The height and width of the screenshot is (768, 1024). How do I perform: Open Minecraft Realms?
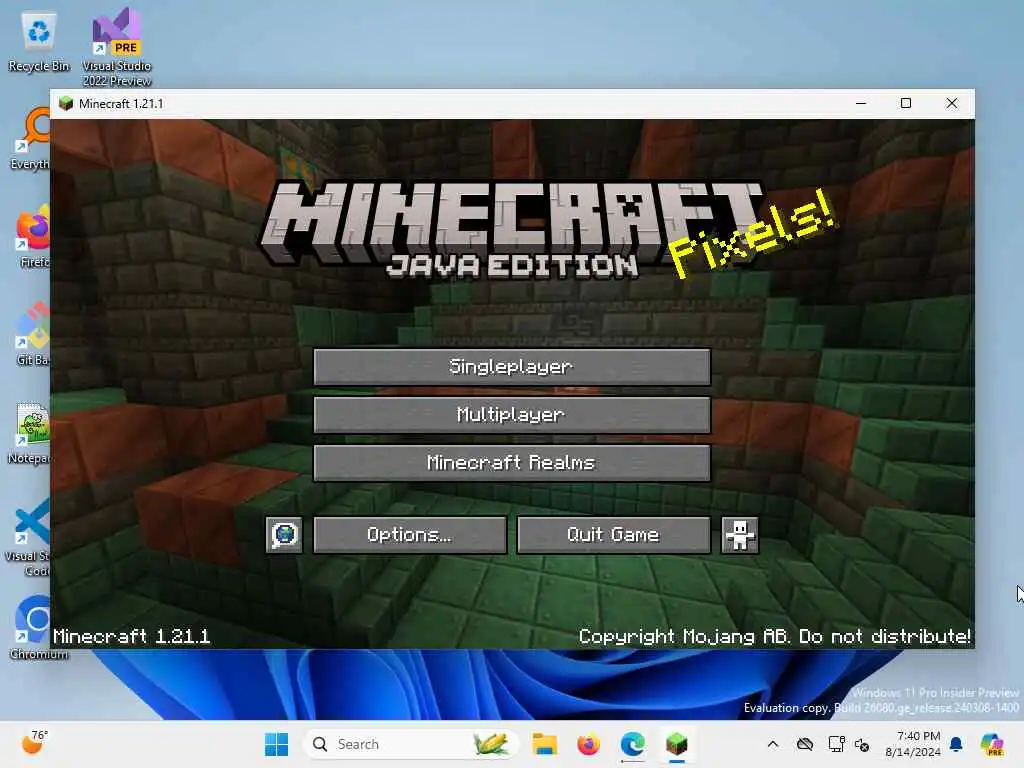(511, 463)
